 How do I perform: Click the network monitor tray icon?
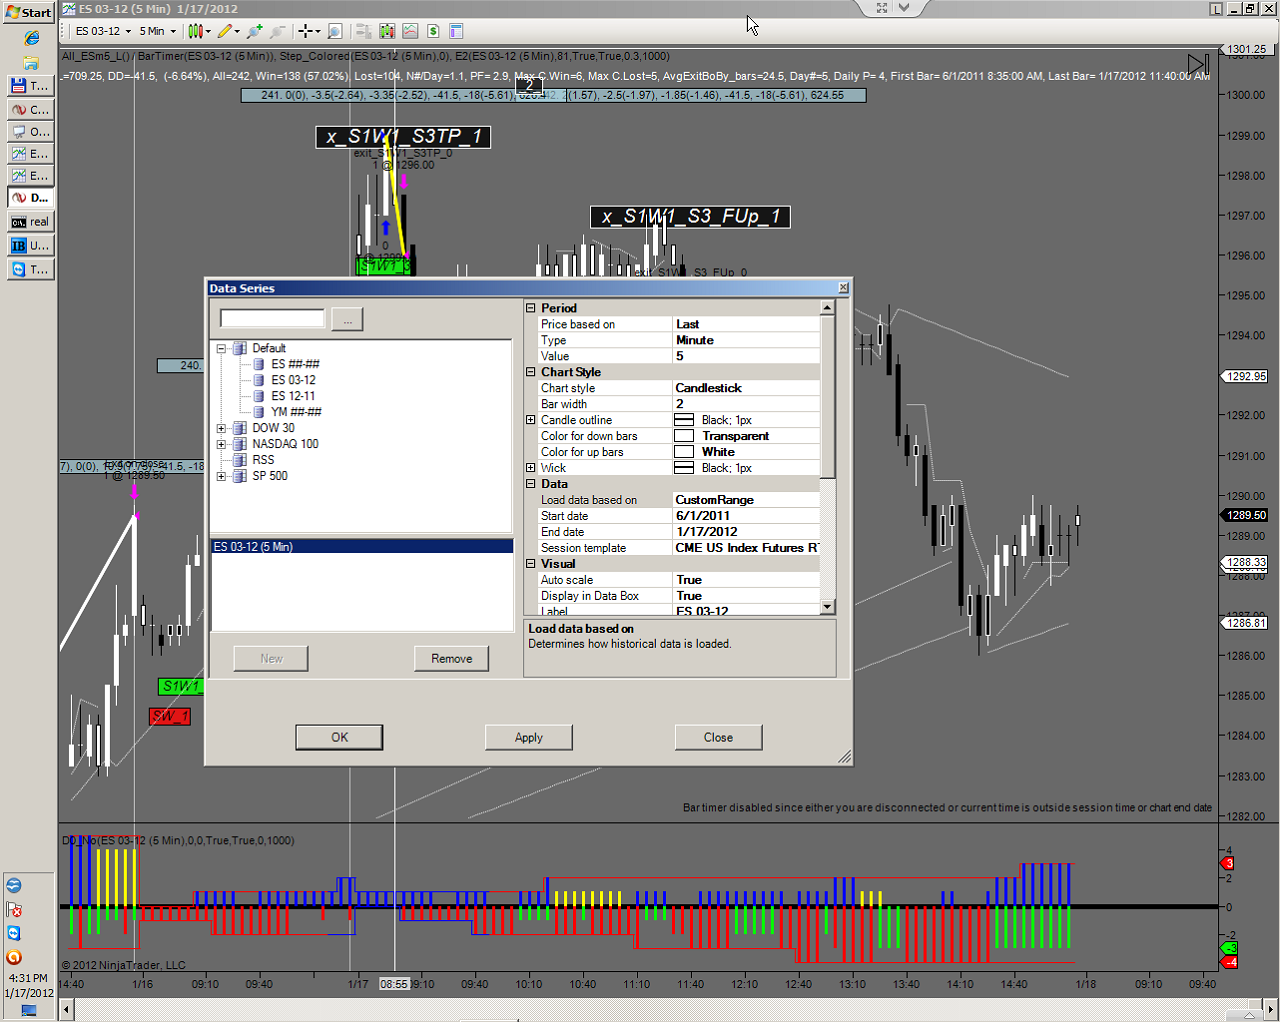point(28,1011)
